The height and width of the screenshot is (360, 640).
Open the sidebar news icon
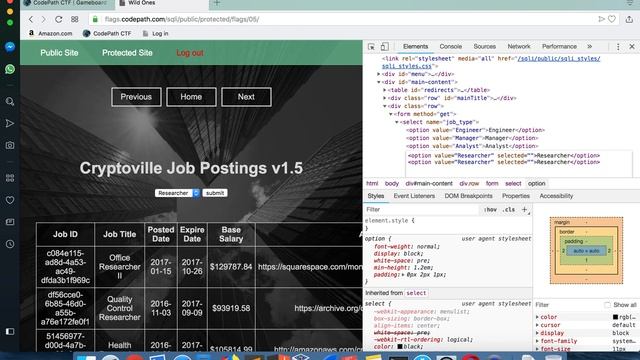pyautogui.click(x=10, y=222)
